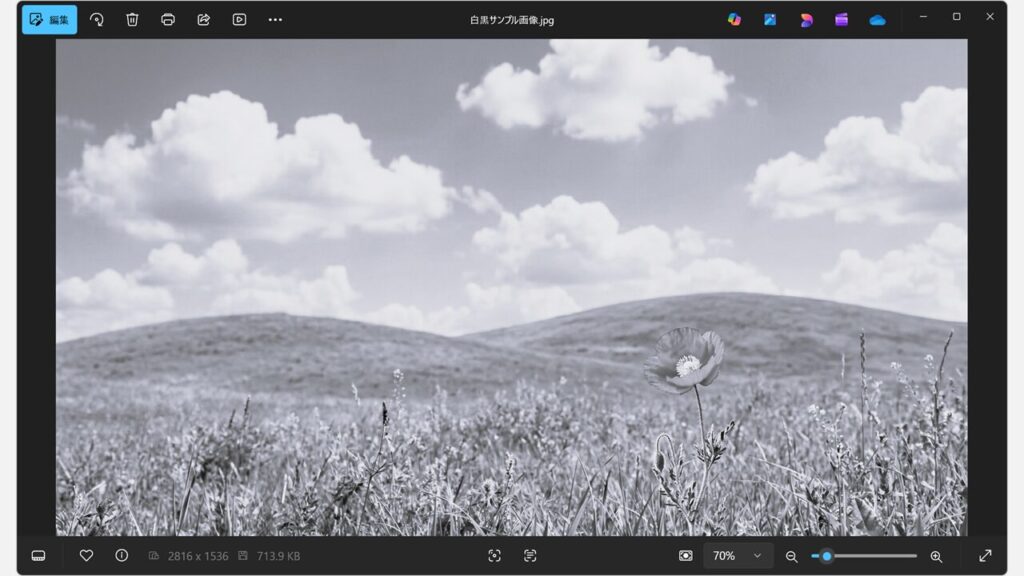Click the 編集 edit button

pyautogui.click(x=49, y=19)
